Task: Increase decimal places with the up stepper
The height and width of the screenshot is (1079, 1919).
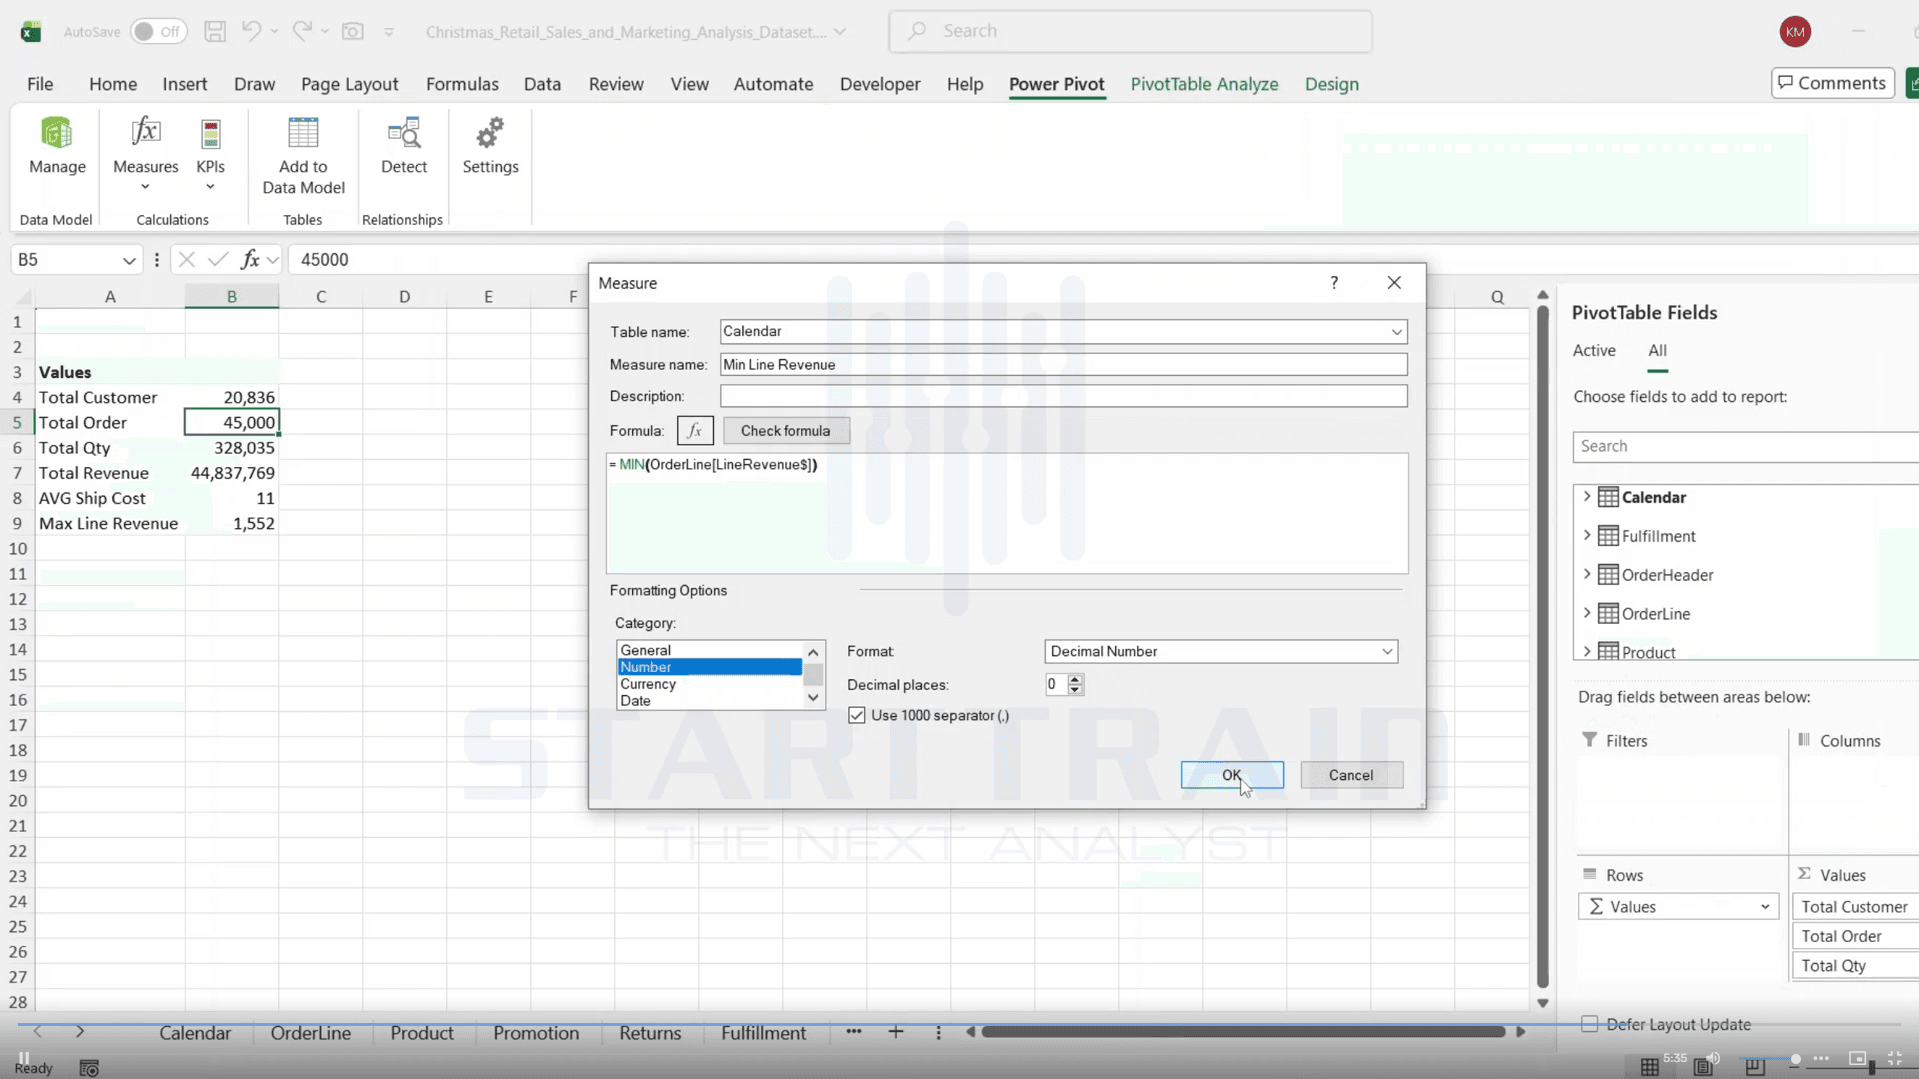Action: point(1075,680)
